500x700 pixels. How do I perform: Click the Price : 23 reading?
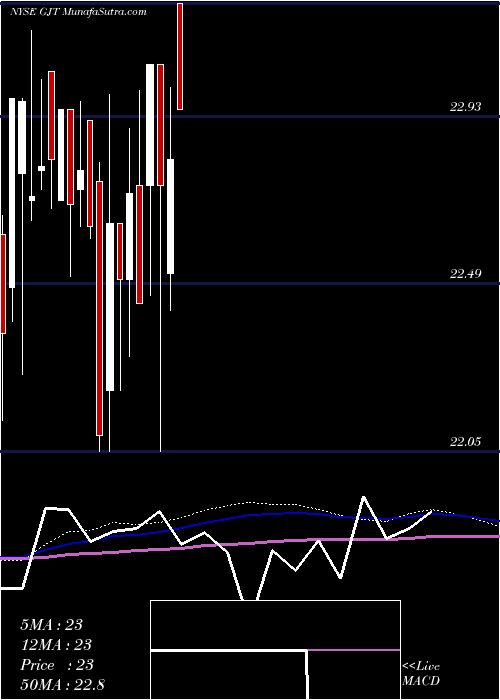[x=57, y=665]
